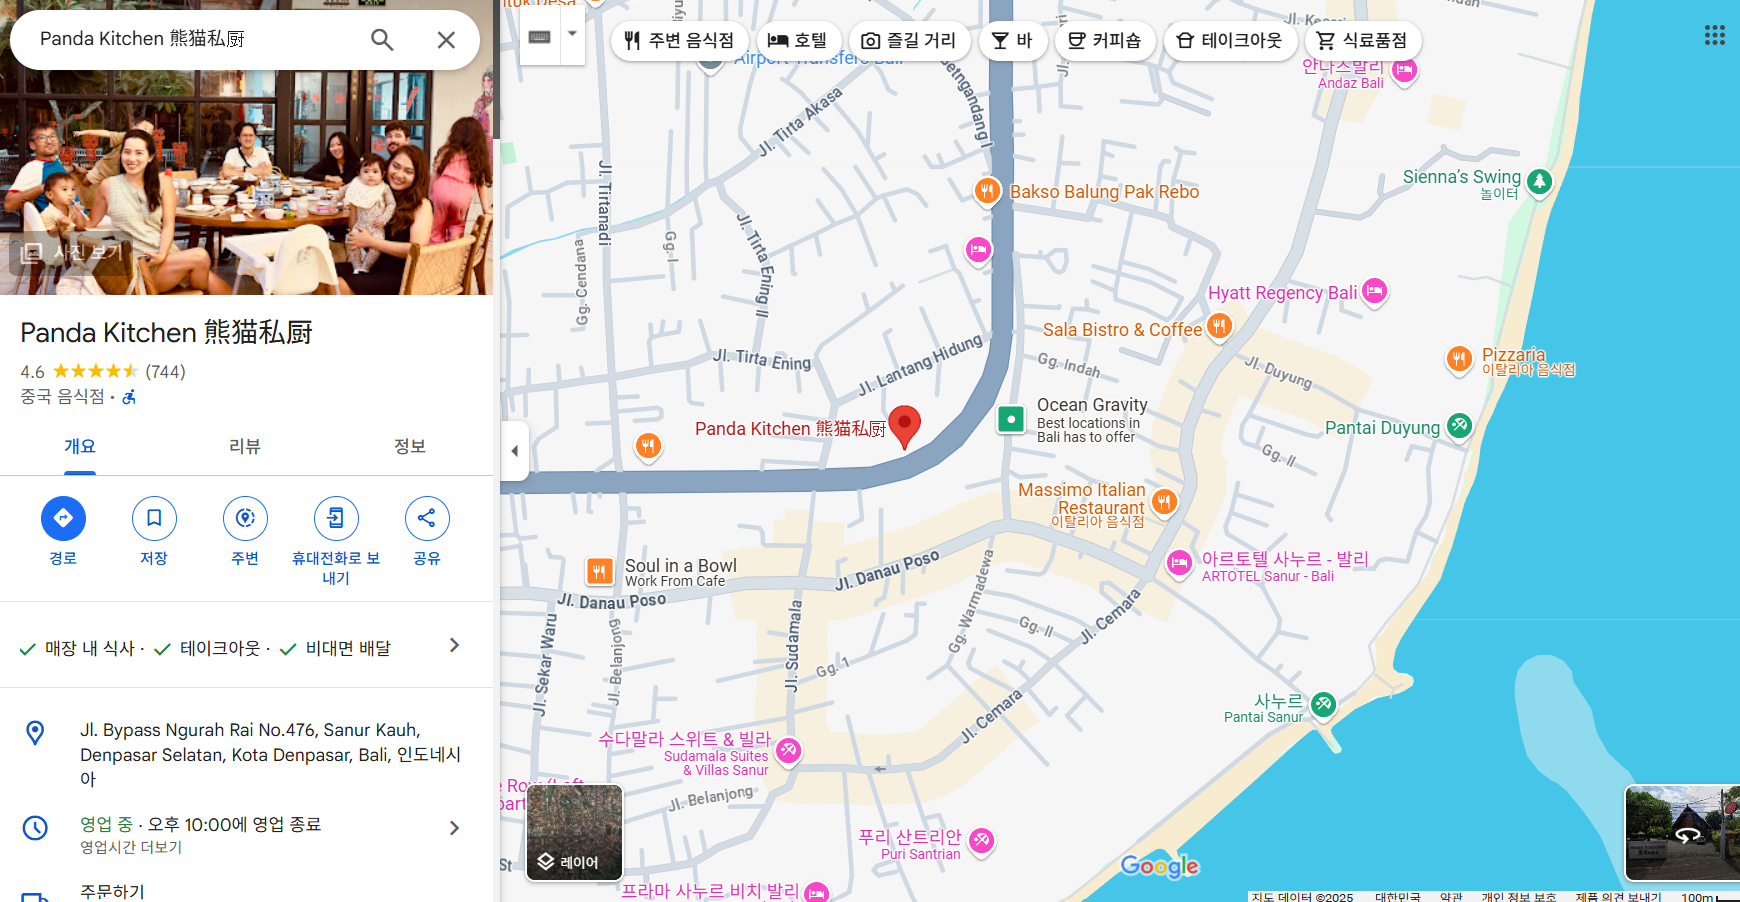Click the send product feedback footer link

(1618, 897)
